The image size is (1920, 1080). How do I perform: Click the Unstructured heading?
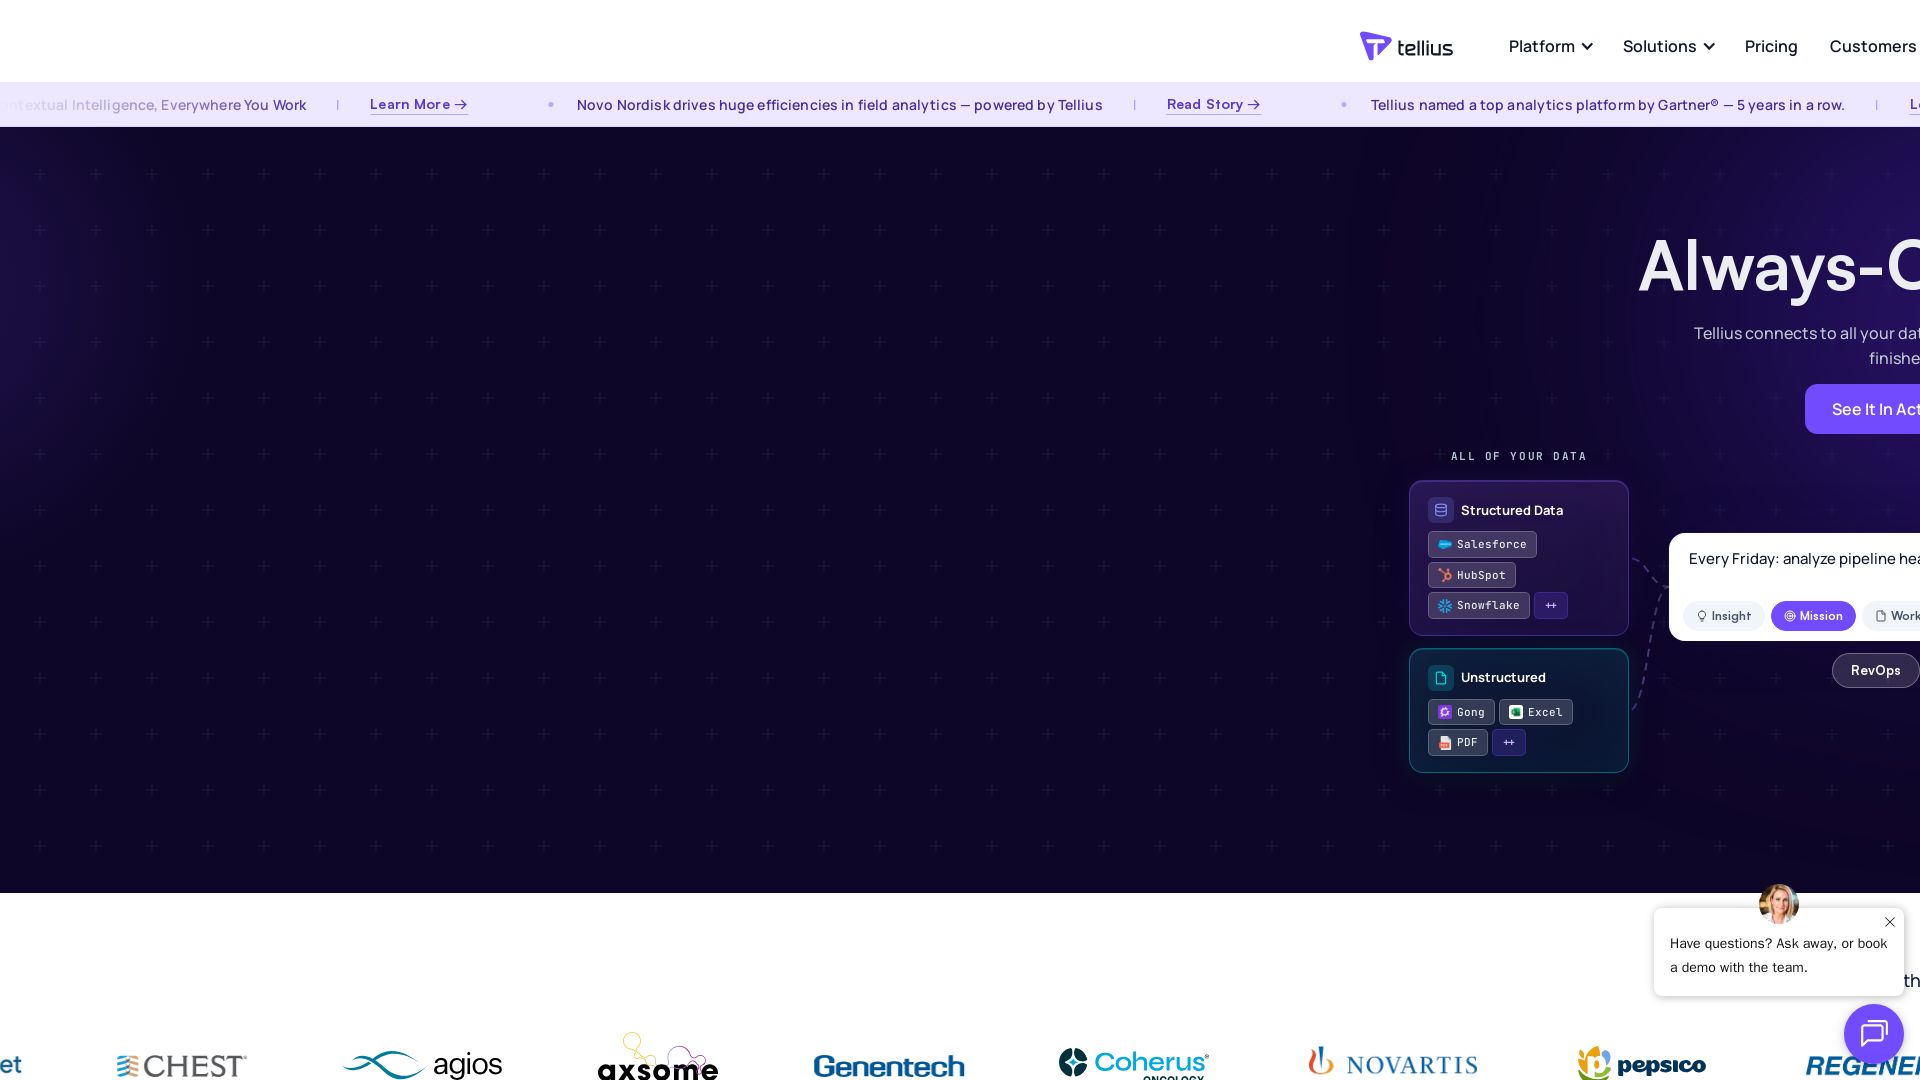[x=1503, y=678]
